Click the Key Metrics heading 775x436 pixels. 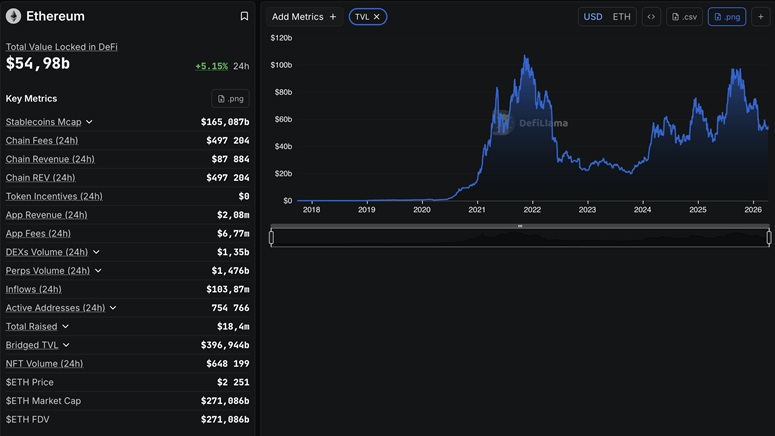coord(31,99)
